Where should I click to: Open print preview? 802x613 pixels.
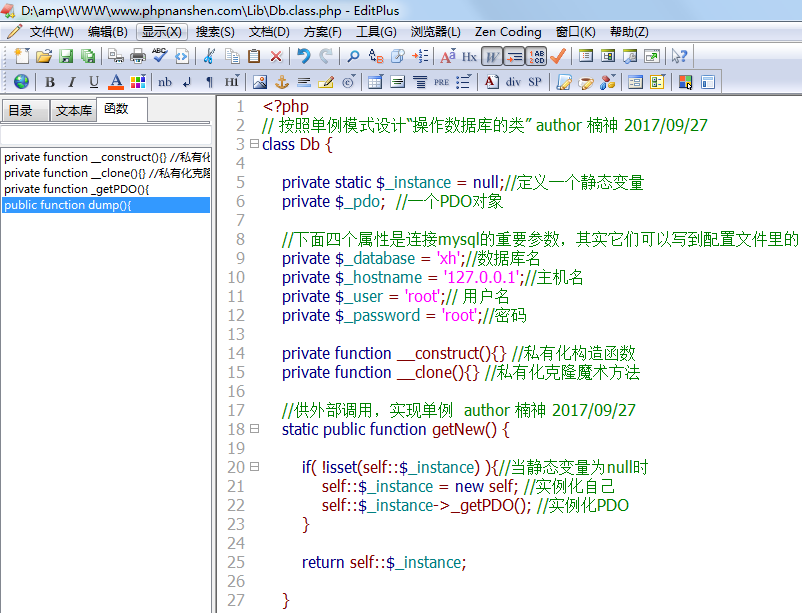point(116,56)
